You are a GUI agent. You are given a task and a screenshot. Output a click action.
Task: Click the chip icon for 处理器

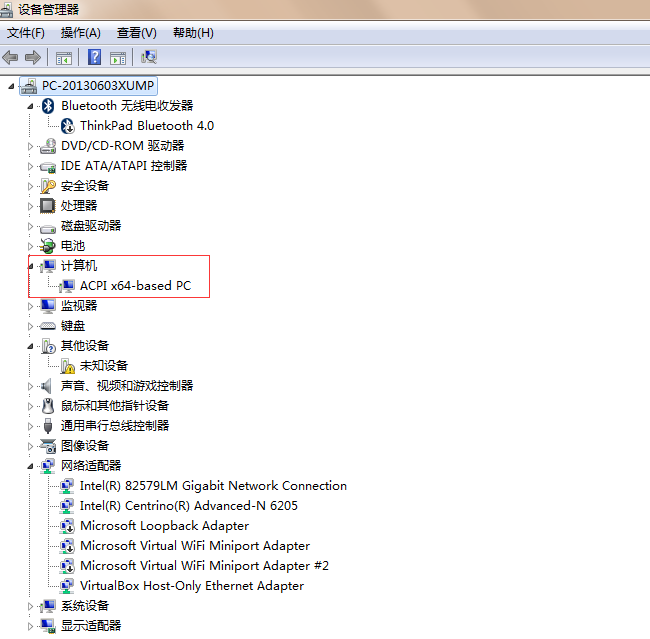point(48,206)
